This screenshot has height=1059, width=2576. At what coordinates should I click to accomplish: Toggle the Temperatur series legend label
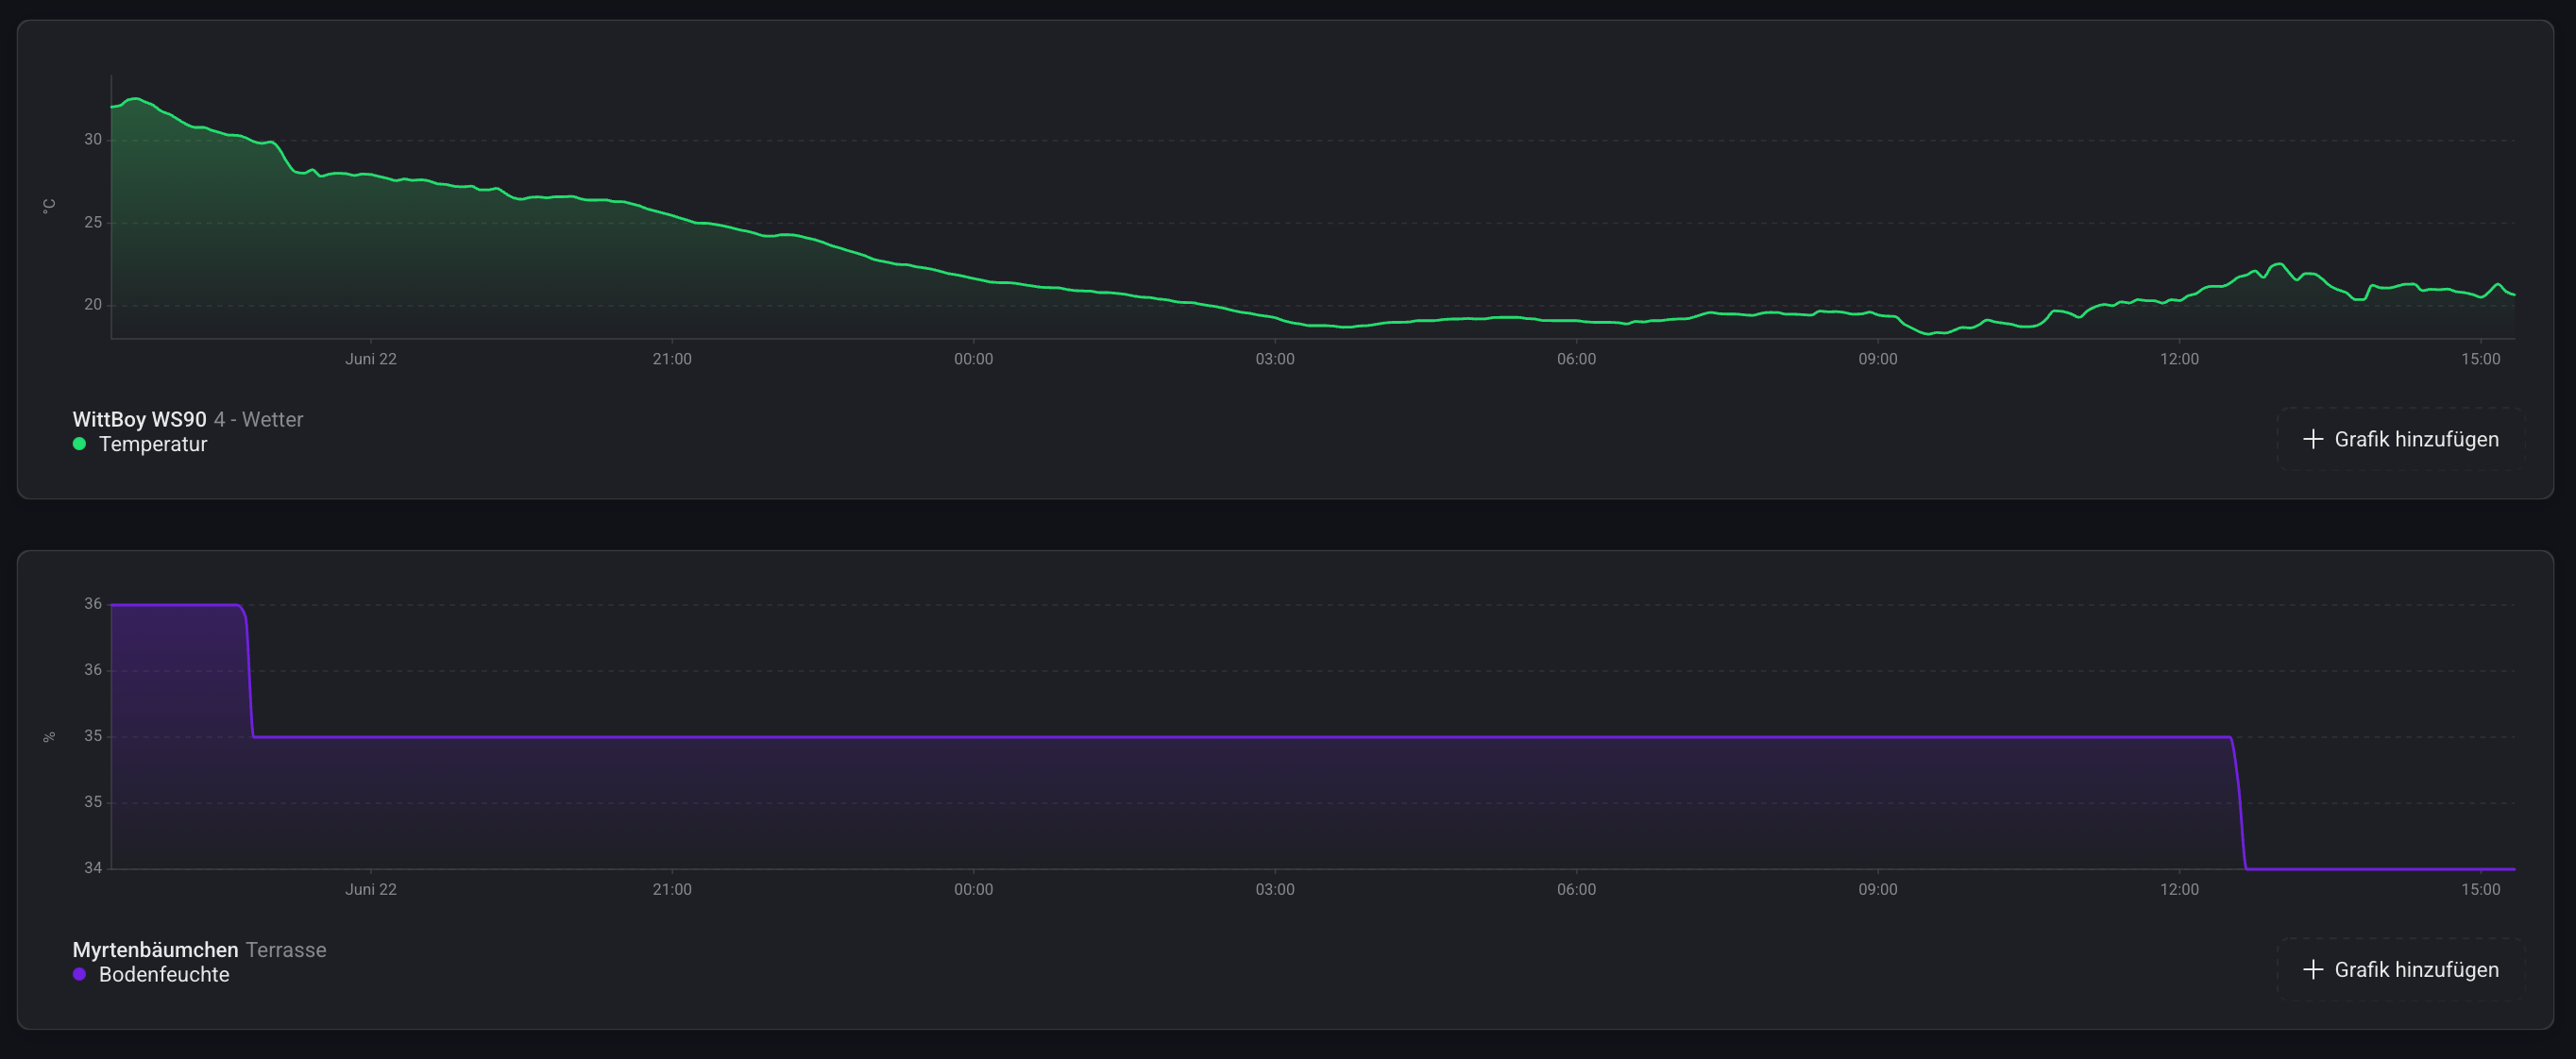153,444
